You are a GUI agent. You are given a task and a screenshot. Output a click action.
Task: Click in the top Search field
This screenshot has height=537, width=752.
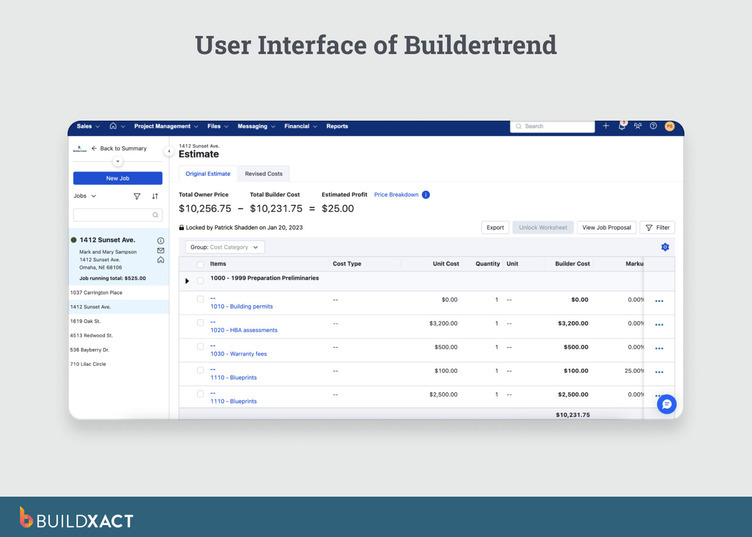point(552,126)
